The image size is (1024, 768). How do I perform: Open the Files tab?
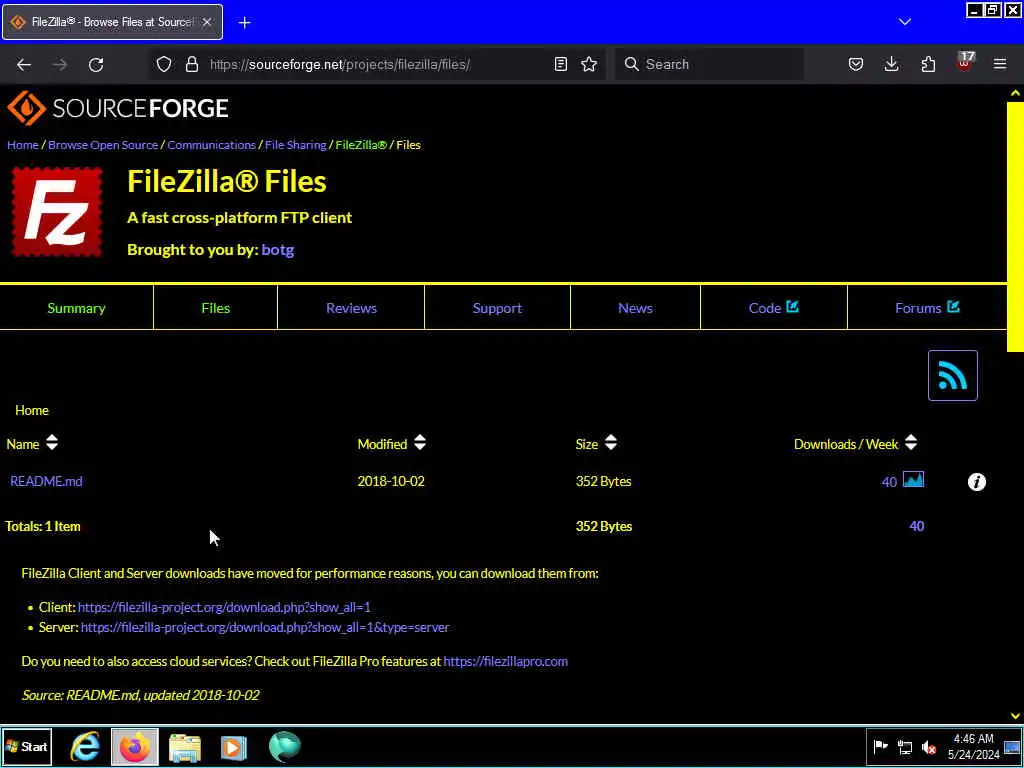point(216,308)
